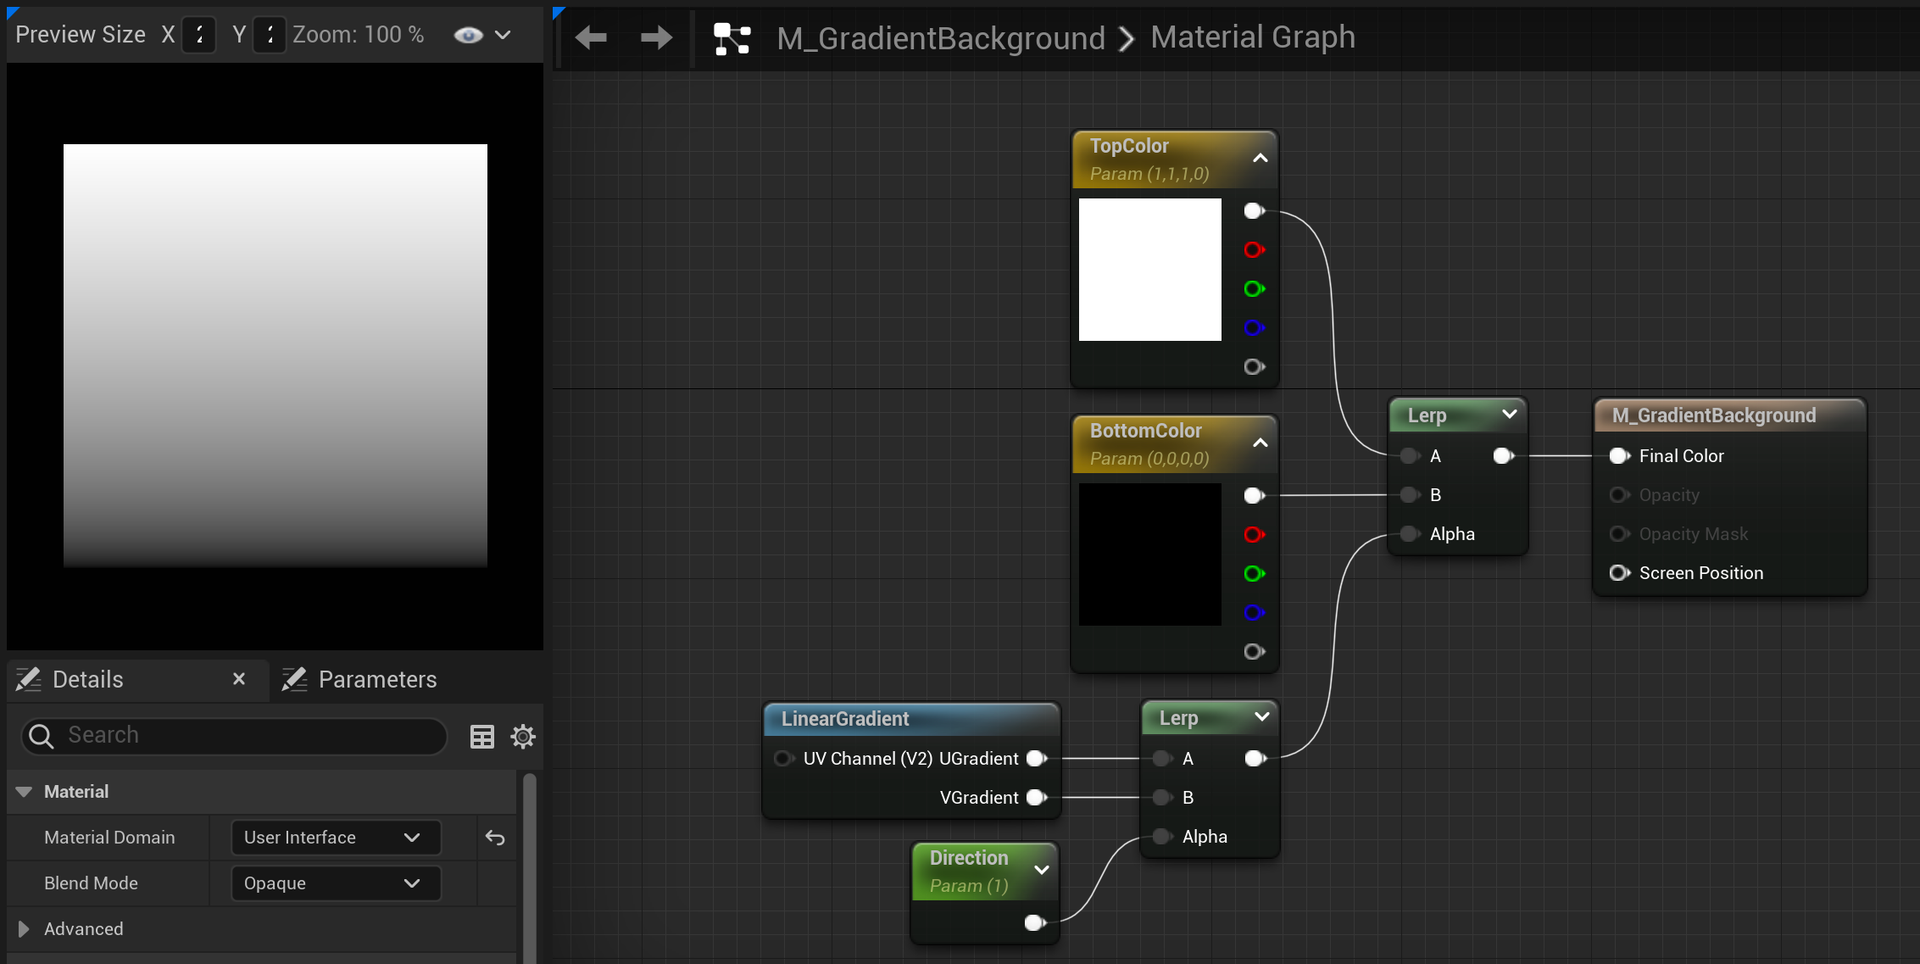Collapse the TopColor node with its header chevron
The width and height of the screenshot is (1920, 964).
[x=1259, y=158]
